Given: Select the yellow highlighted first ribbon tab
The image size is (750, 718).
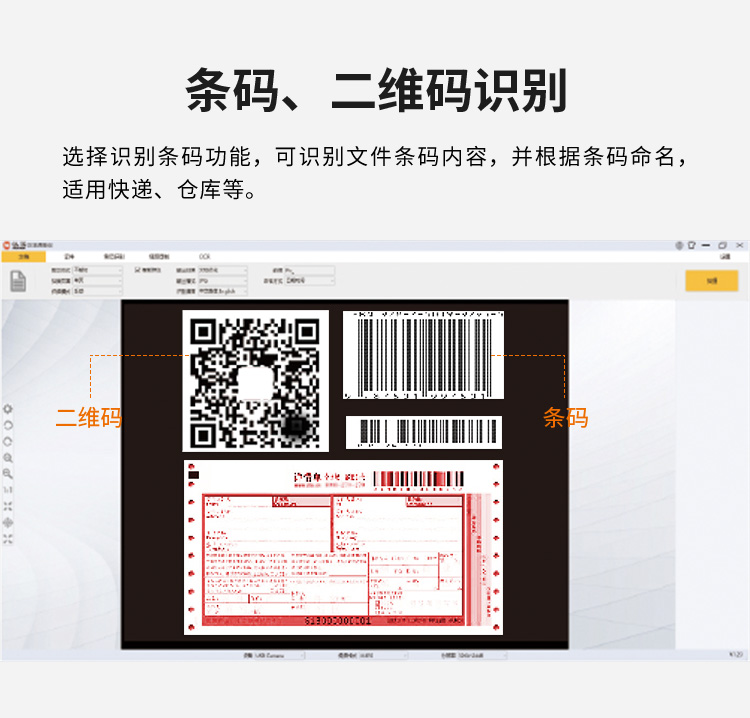Looking at the screenshot, I should [23, 257].
